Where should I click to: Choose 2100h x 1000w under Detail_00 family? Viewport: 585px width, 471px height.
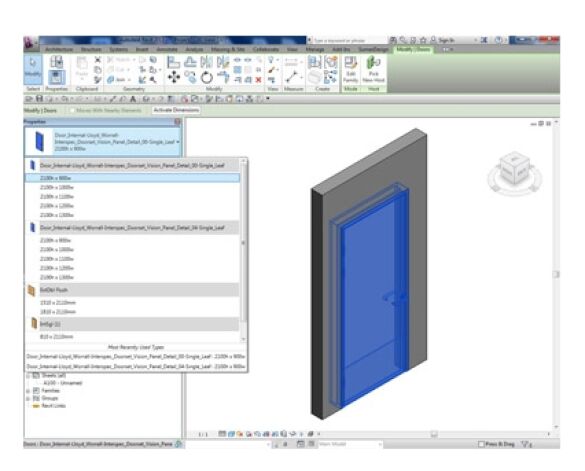pyautogui.click(x=132, y=187)
